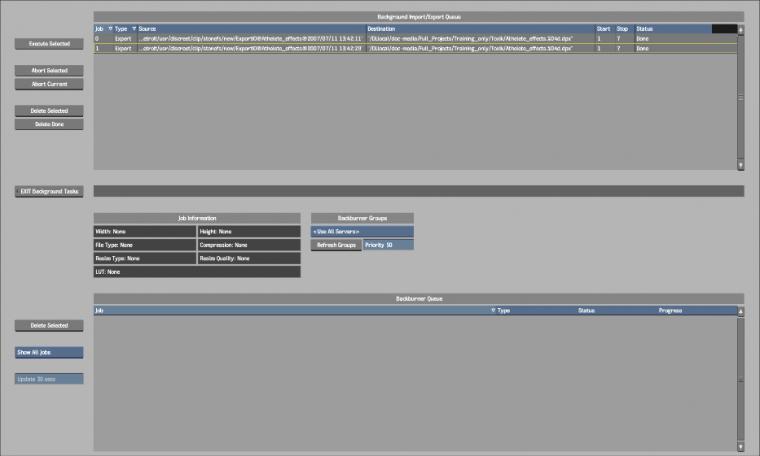Click the Priority 50 field
This screenshot has height=456, width=760.
point(388,245)
